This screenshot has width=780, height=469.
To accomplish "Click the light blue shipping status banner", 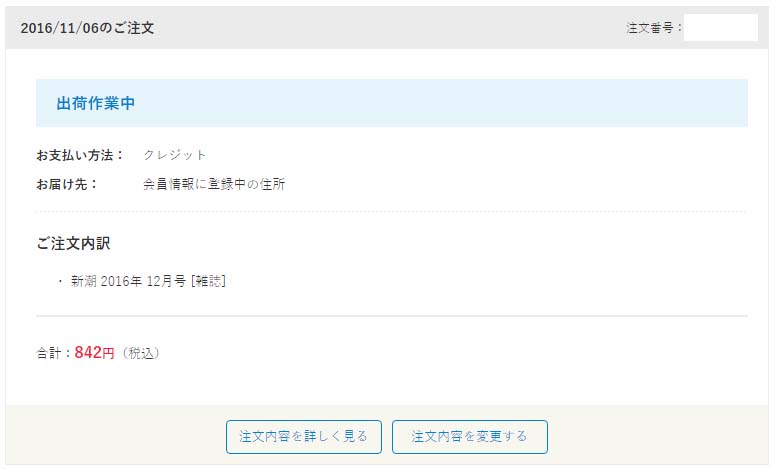I will 450,103.
